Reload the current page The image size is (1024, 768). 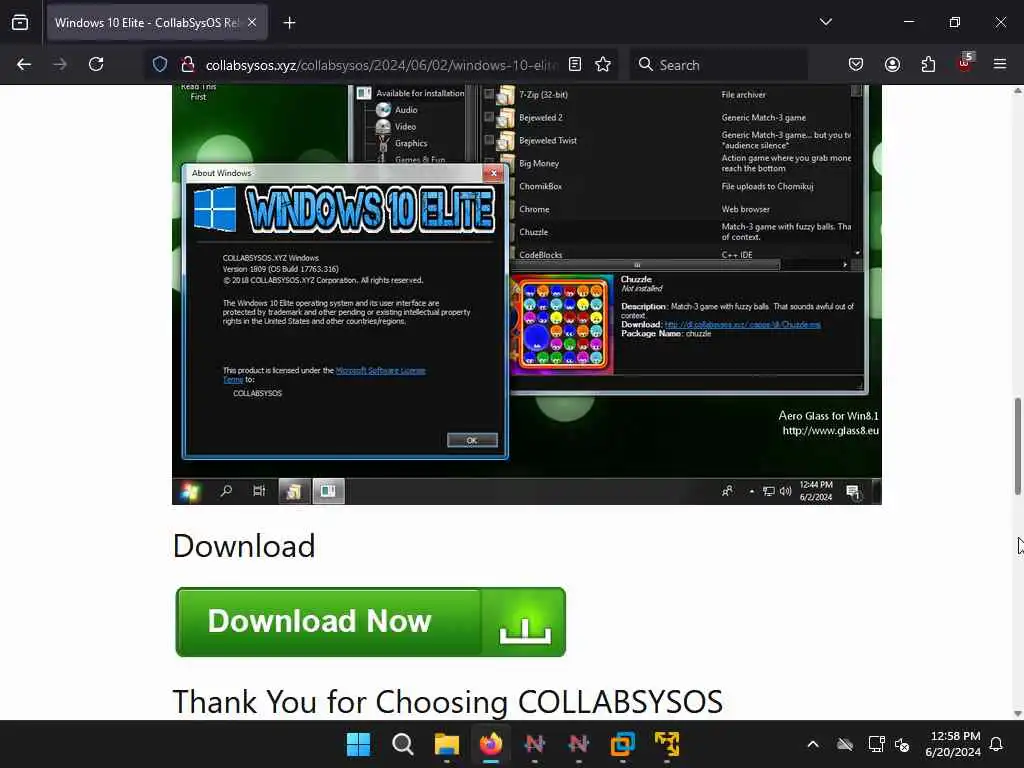[96, 64]
